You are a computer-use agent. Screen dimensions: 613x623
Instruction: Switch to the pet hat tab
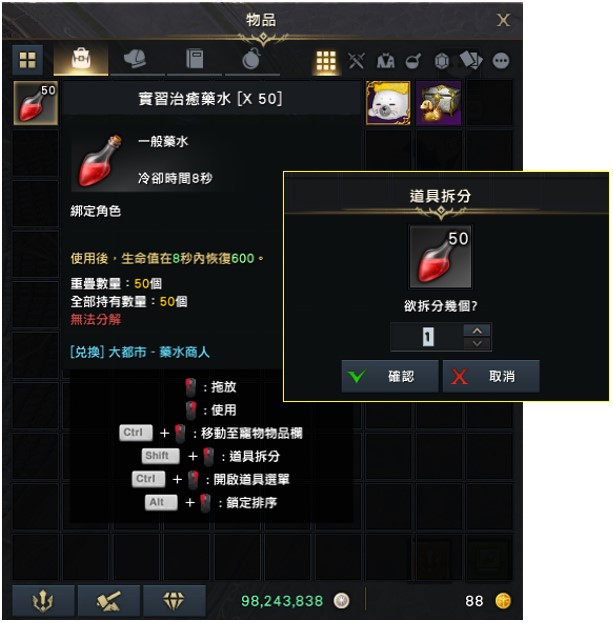click(137, 60)
